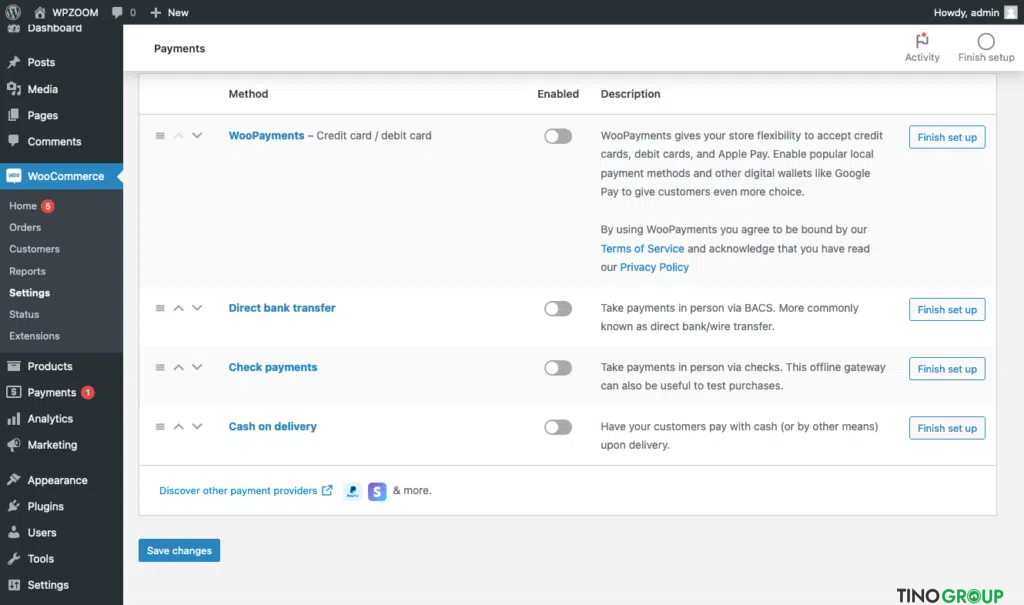Click the Payments page heading
This screenshot has width=1024, height=605.
pos(179,48)
